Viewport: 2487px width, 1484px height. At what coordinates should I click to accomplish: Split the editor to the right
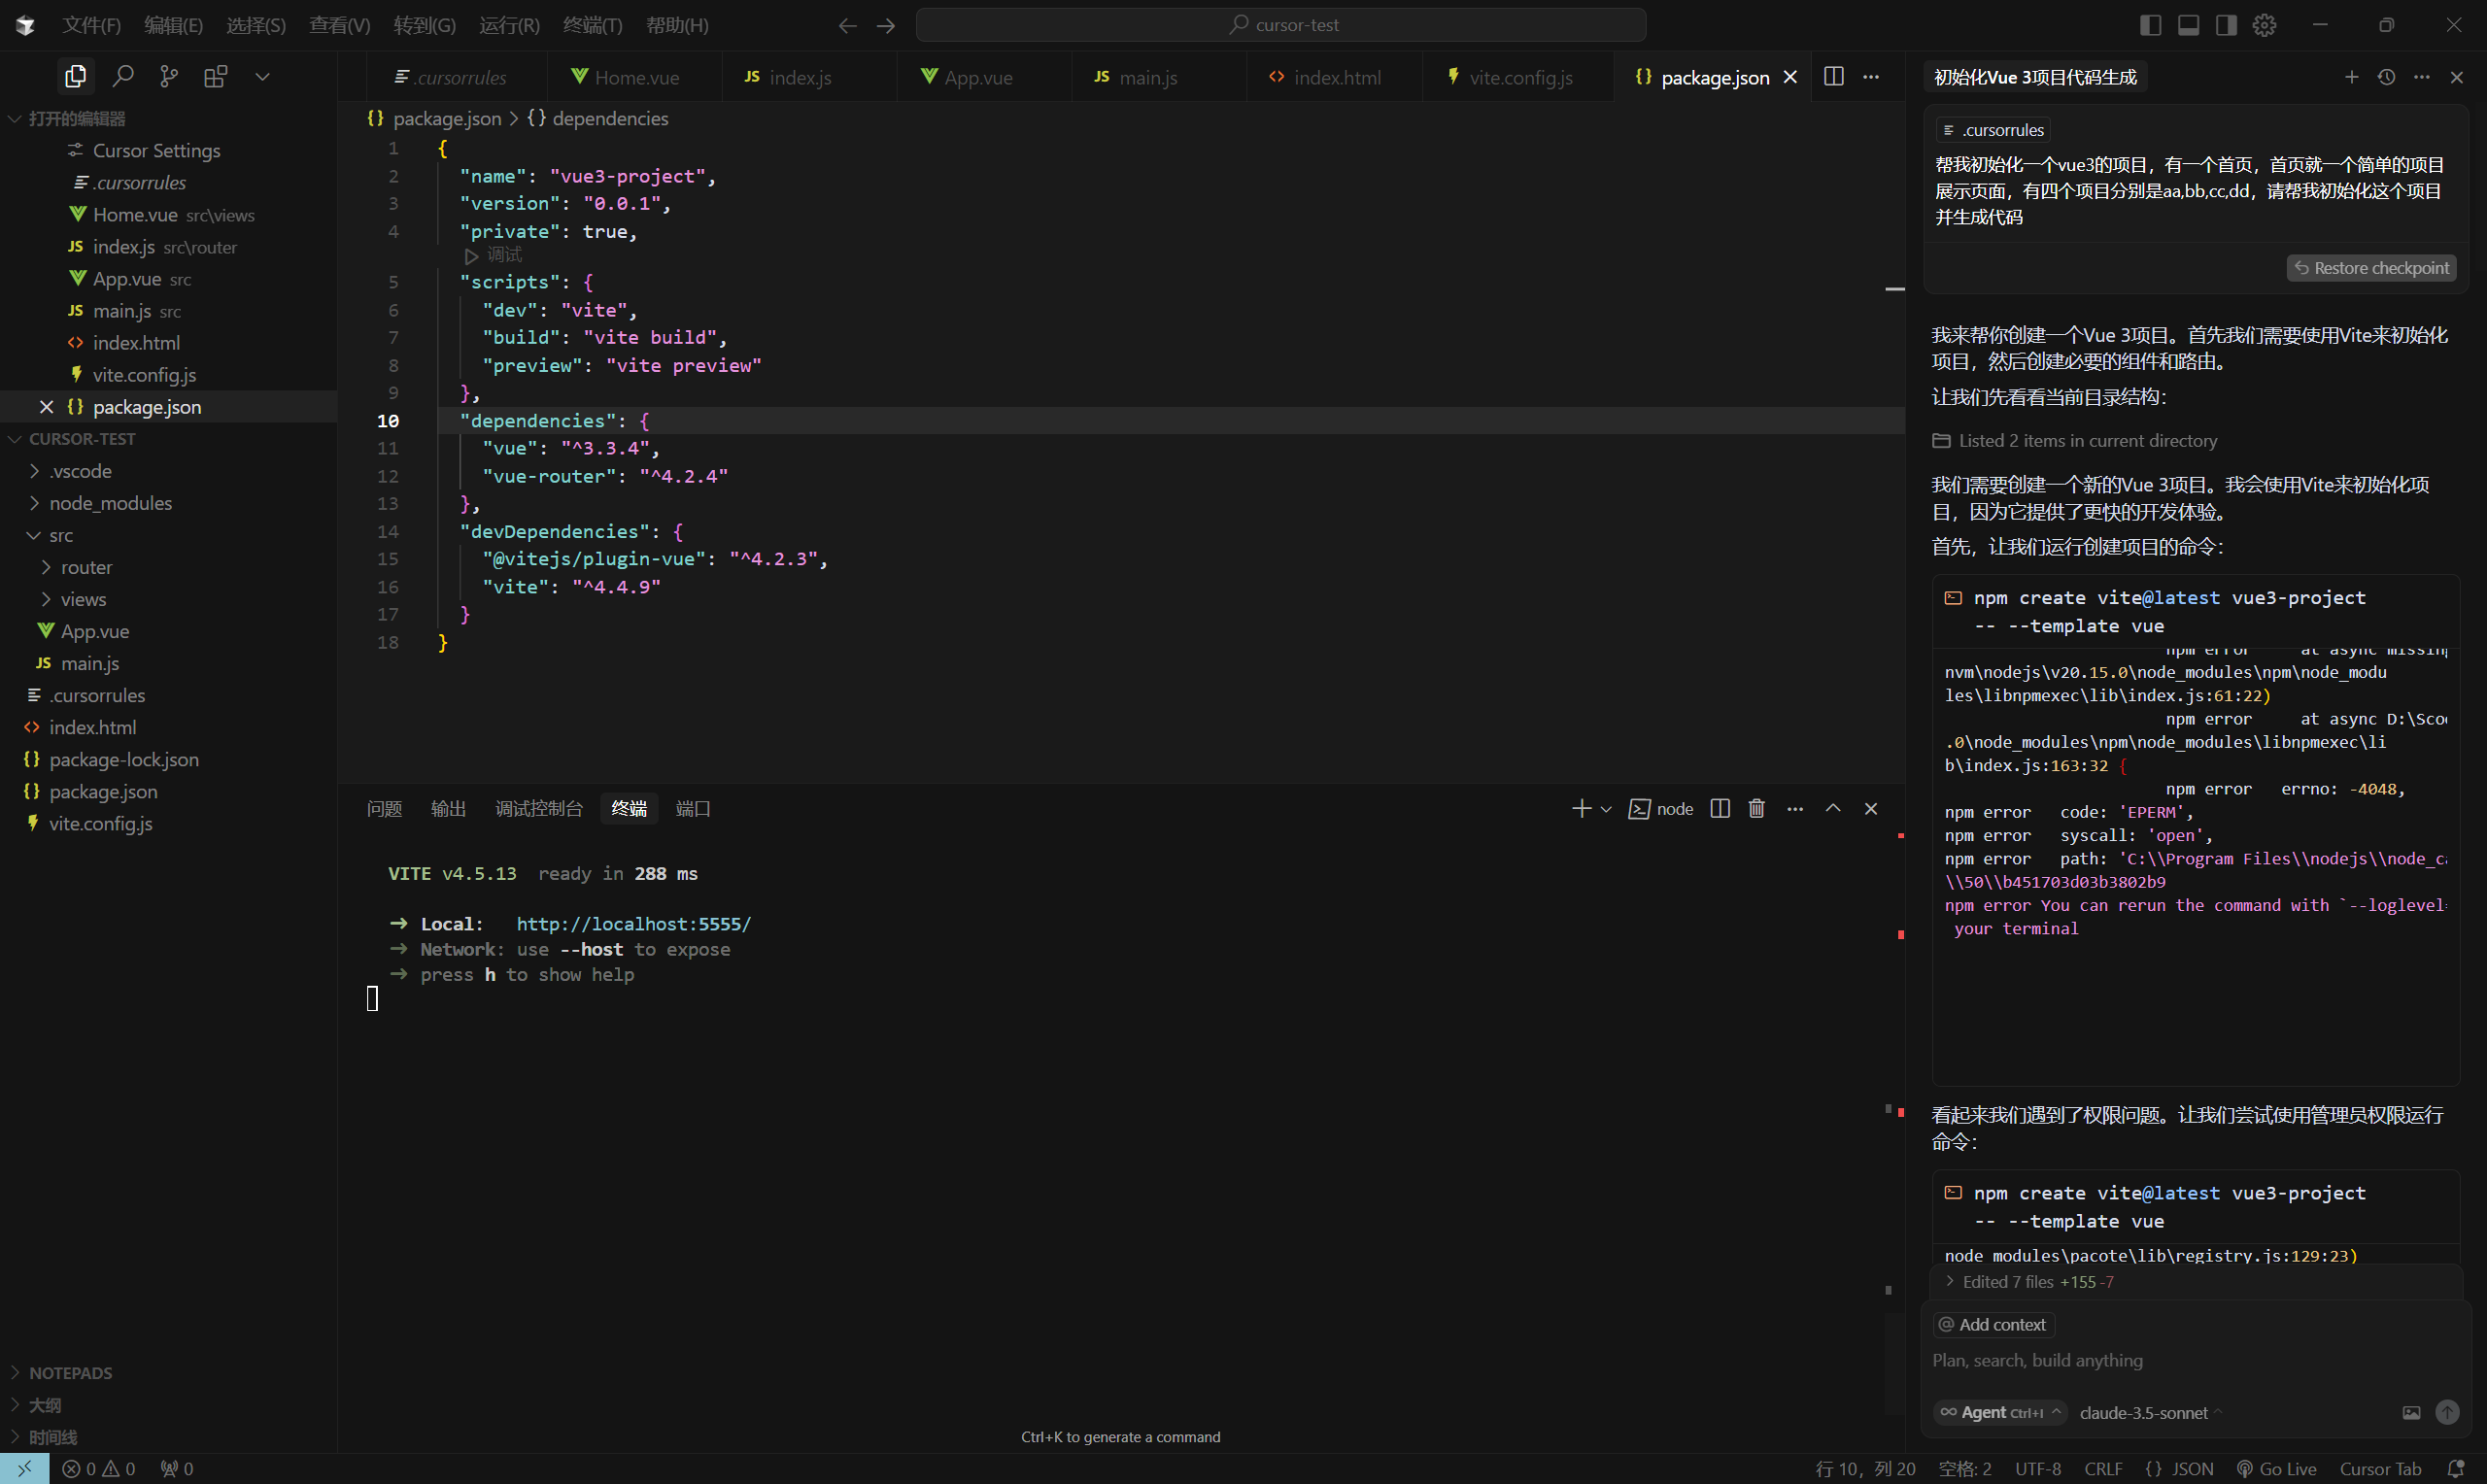(1833, 76)
